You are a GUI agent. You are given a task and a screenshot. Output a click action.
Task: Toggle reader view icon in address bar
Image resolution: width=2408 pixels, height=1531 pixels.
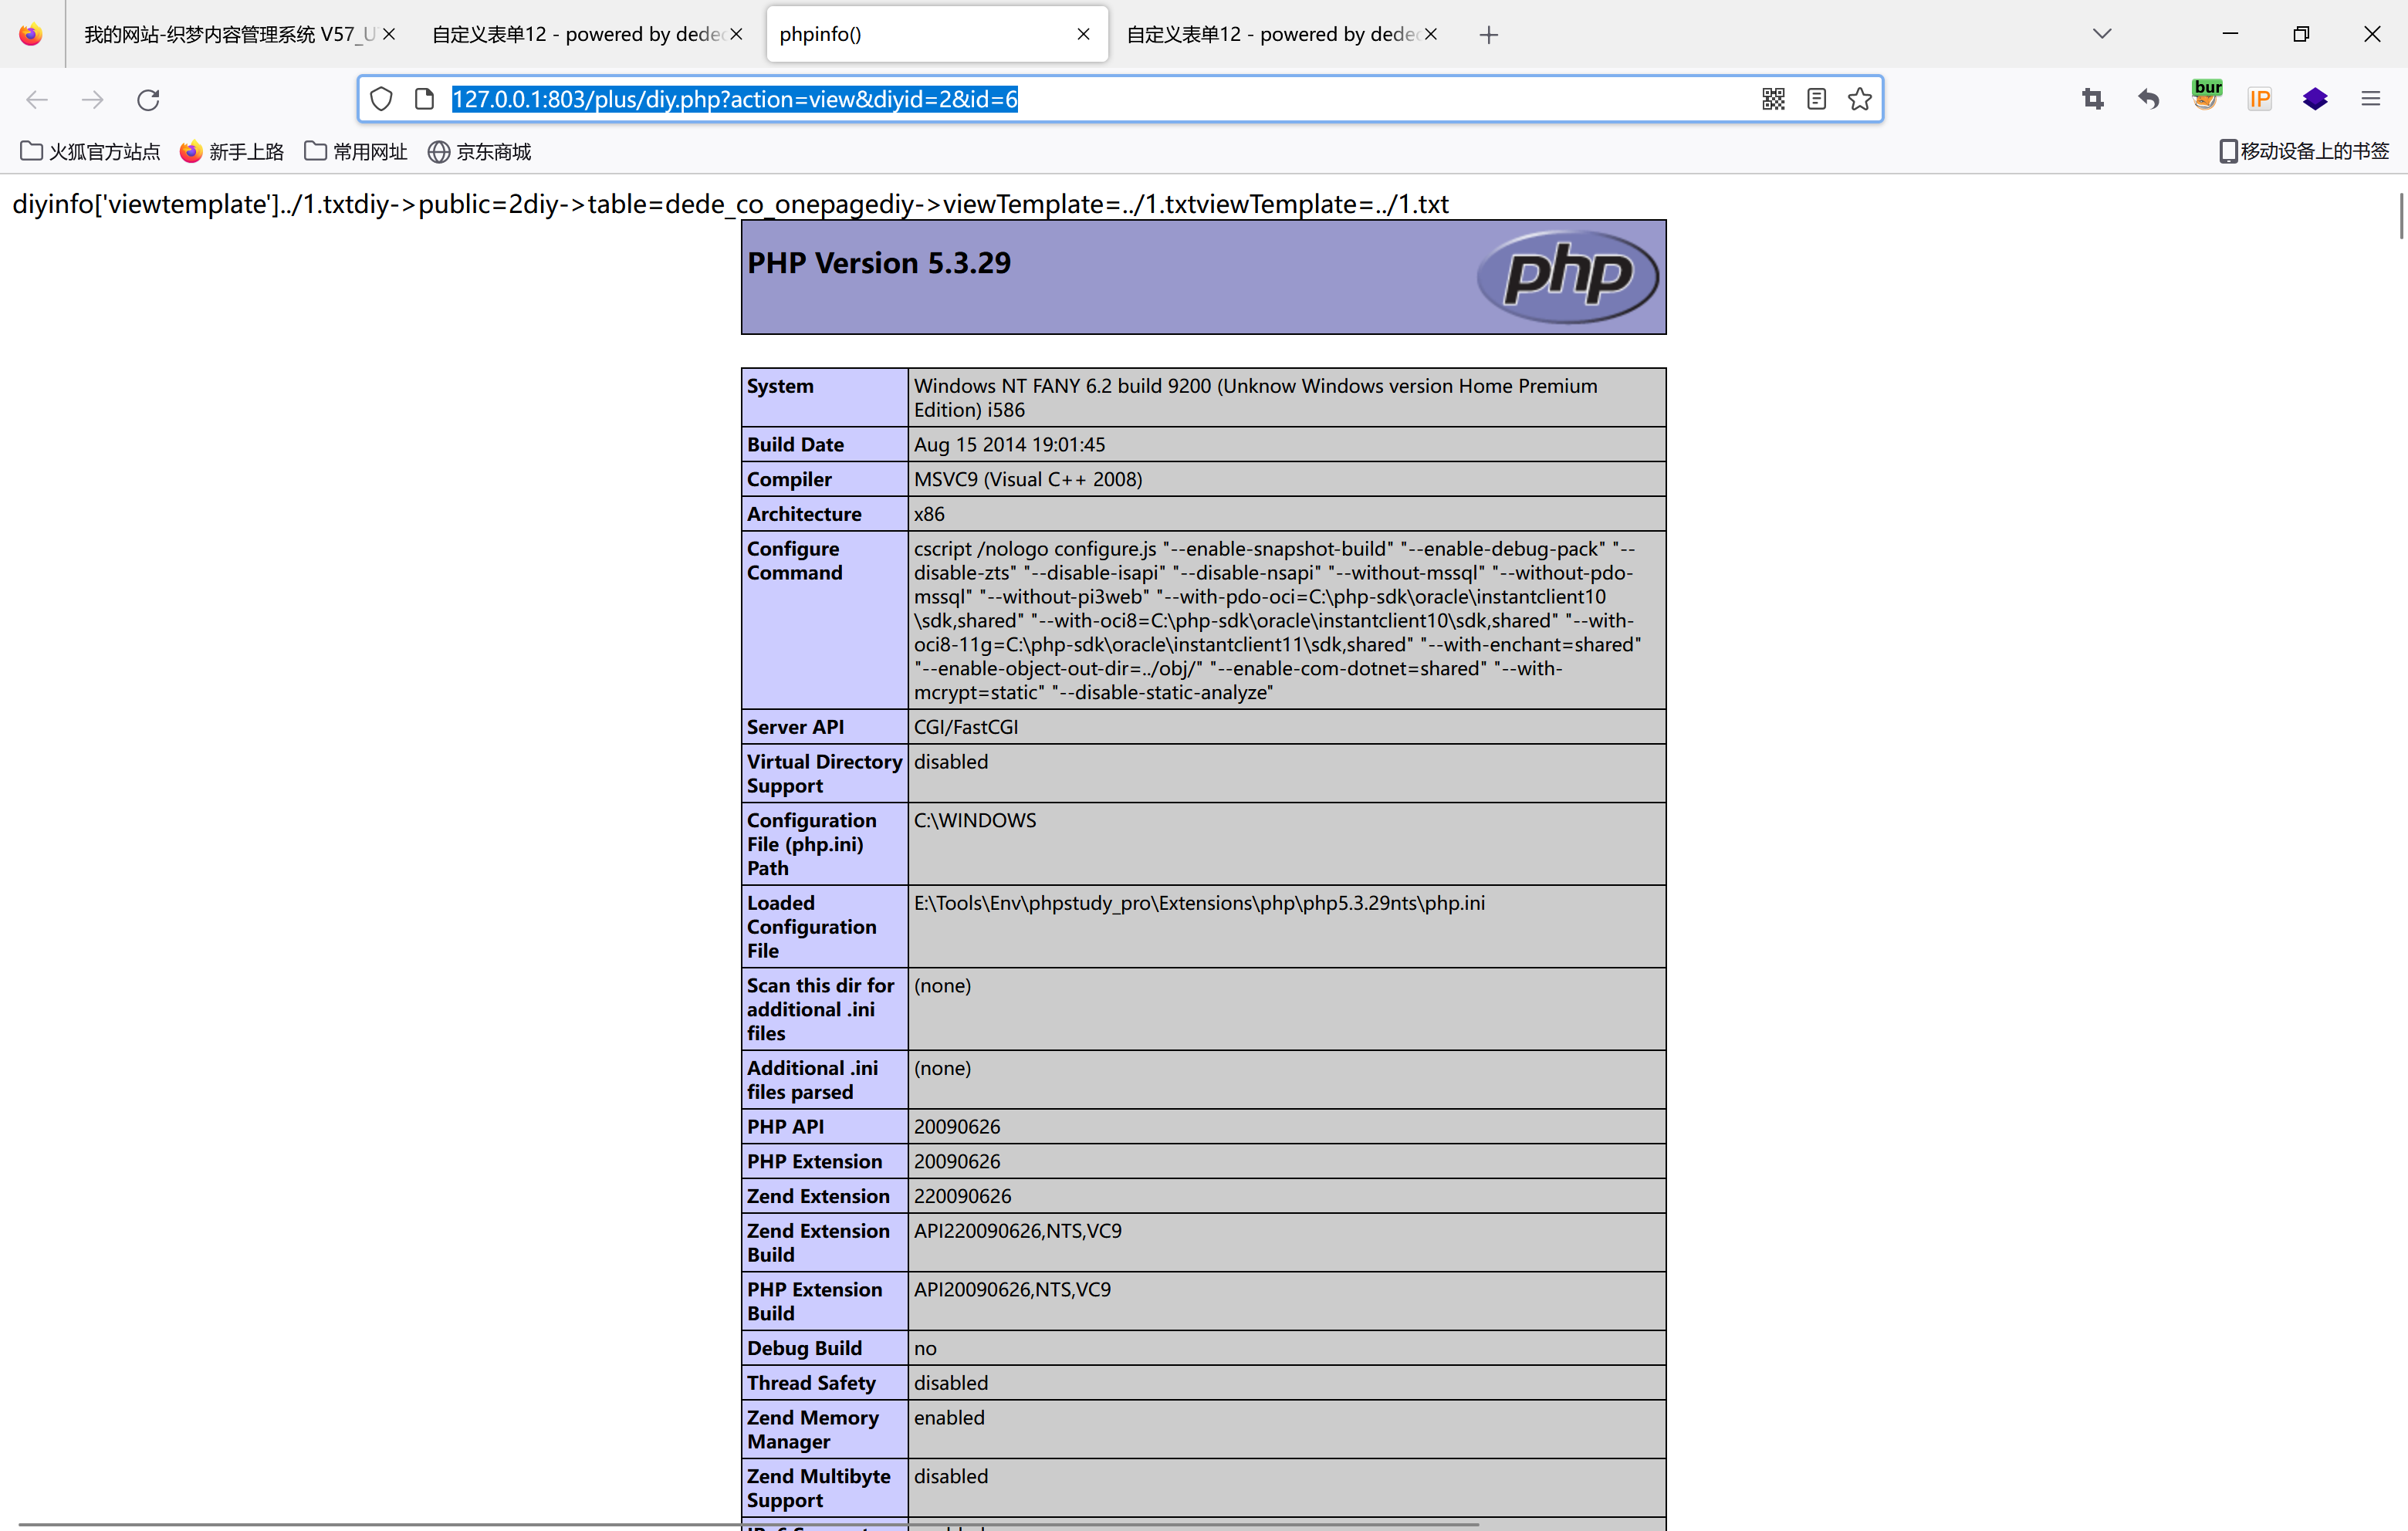point(1816,99)
